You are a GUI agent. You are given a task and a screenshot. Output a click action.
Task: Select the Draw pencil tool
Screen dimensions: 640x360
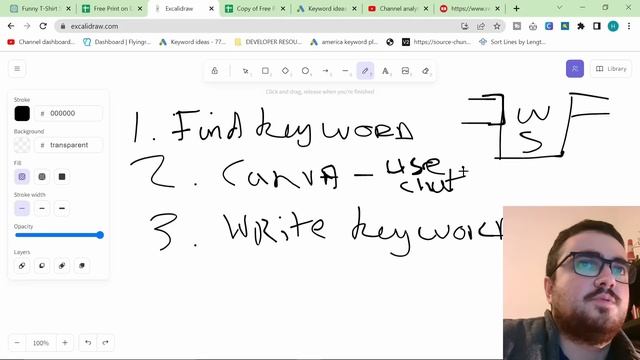pos(365,71)
